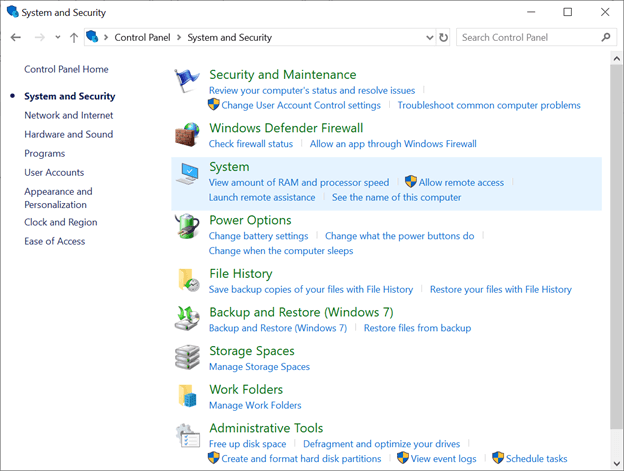Open Change User Account Control settings
The height and width of the screenshot is (471, 624).
[301, 105]
